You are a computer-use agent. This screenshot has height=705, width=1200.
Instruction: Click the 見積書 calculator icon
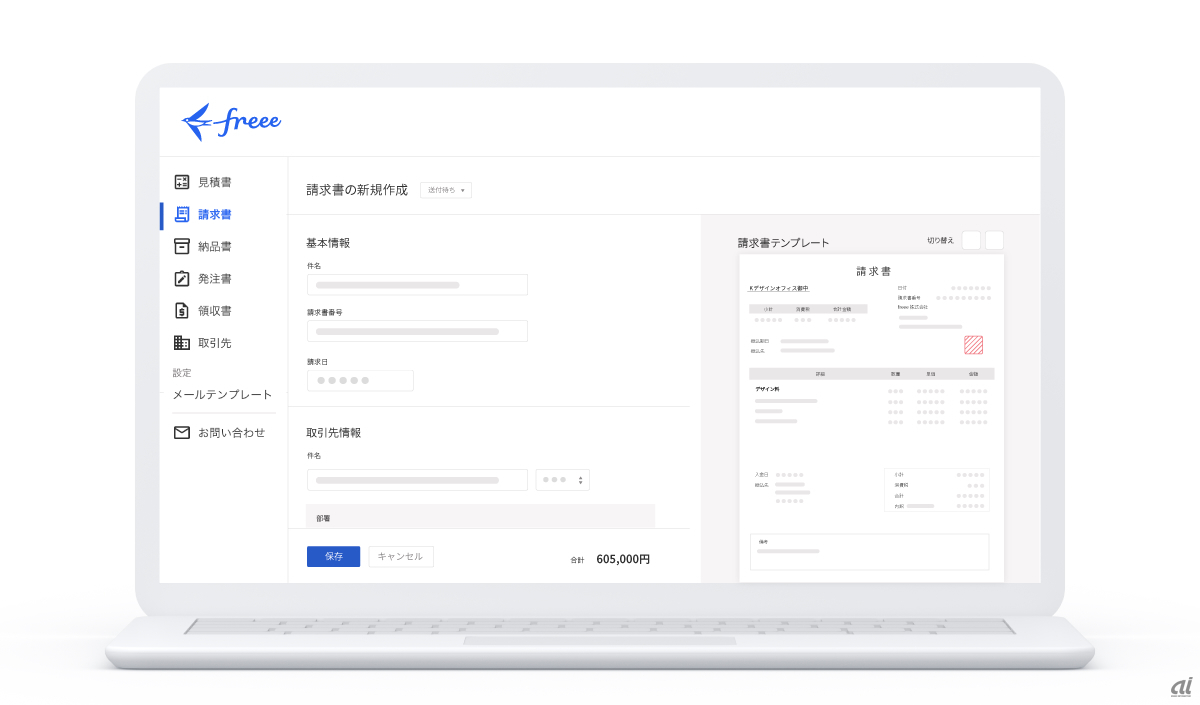182,182
